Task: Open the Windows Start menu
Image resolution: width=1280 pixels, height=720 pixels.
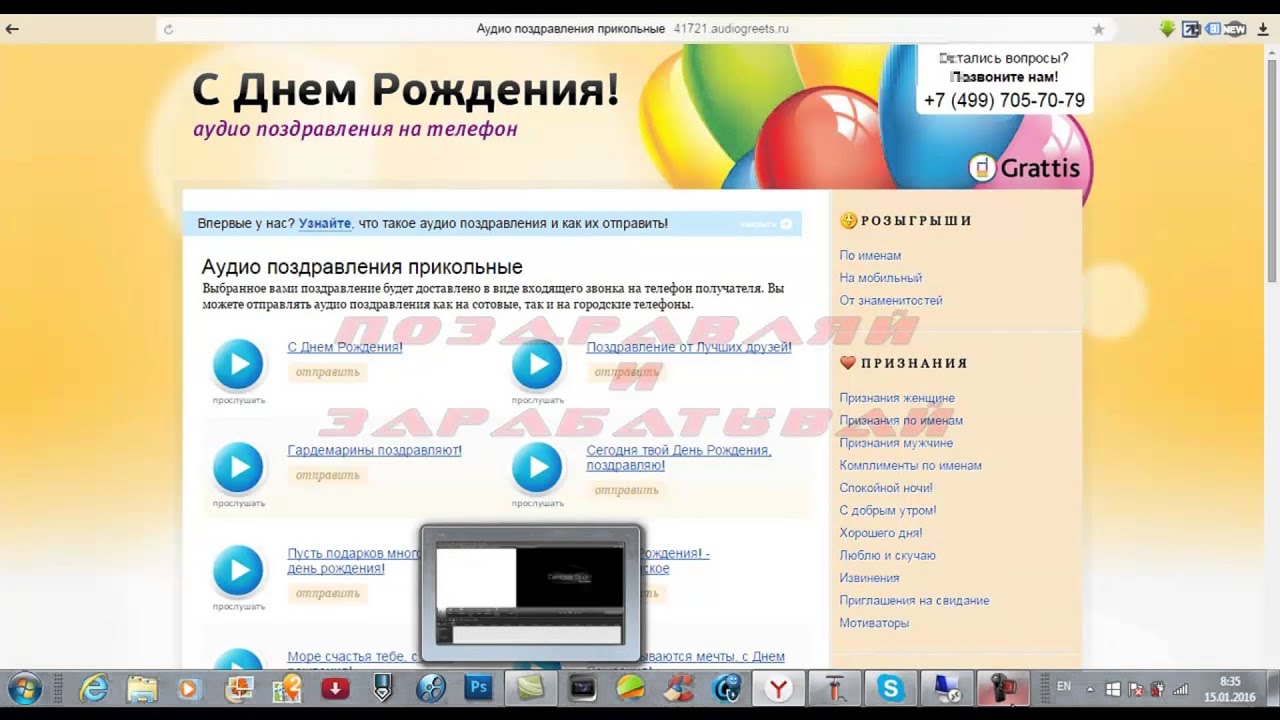Action: click(25, 689)
